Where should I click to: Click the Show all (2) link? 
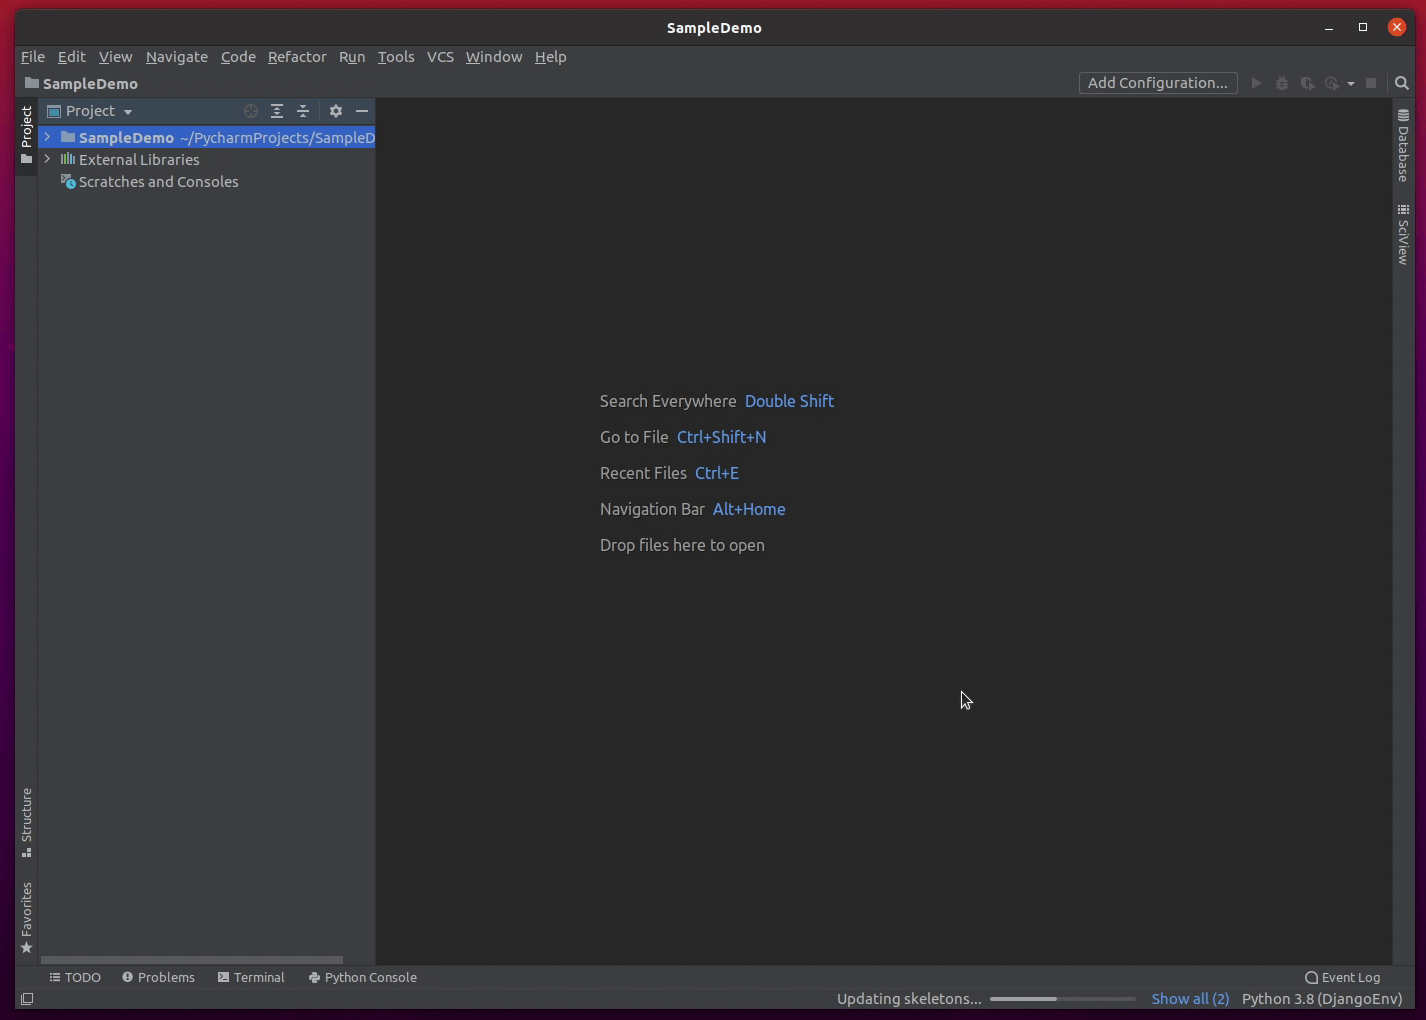coord(1190,998)
